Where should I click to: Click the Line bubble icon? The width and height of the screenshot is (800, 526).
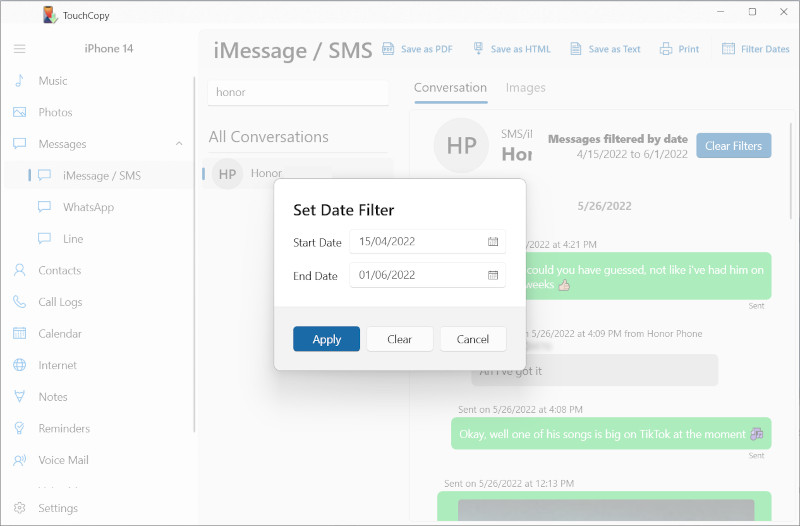click(44, 239)
